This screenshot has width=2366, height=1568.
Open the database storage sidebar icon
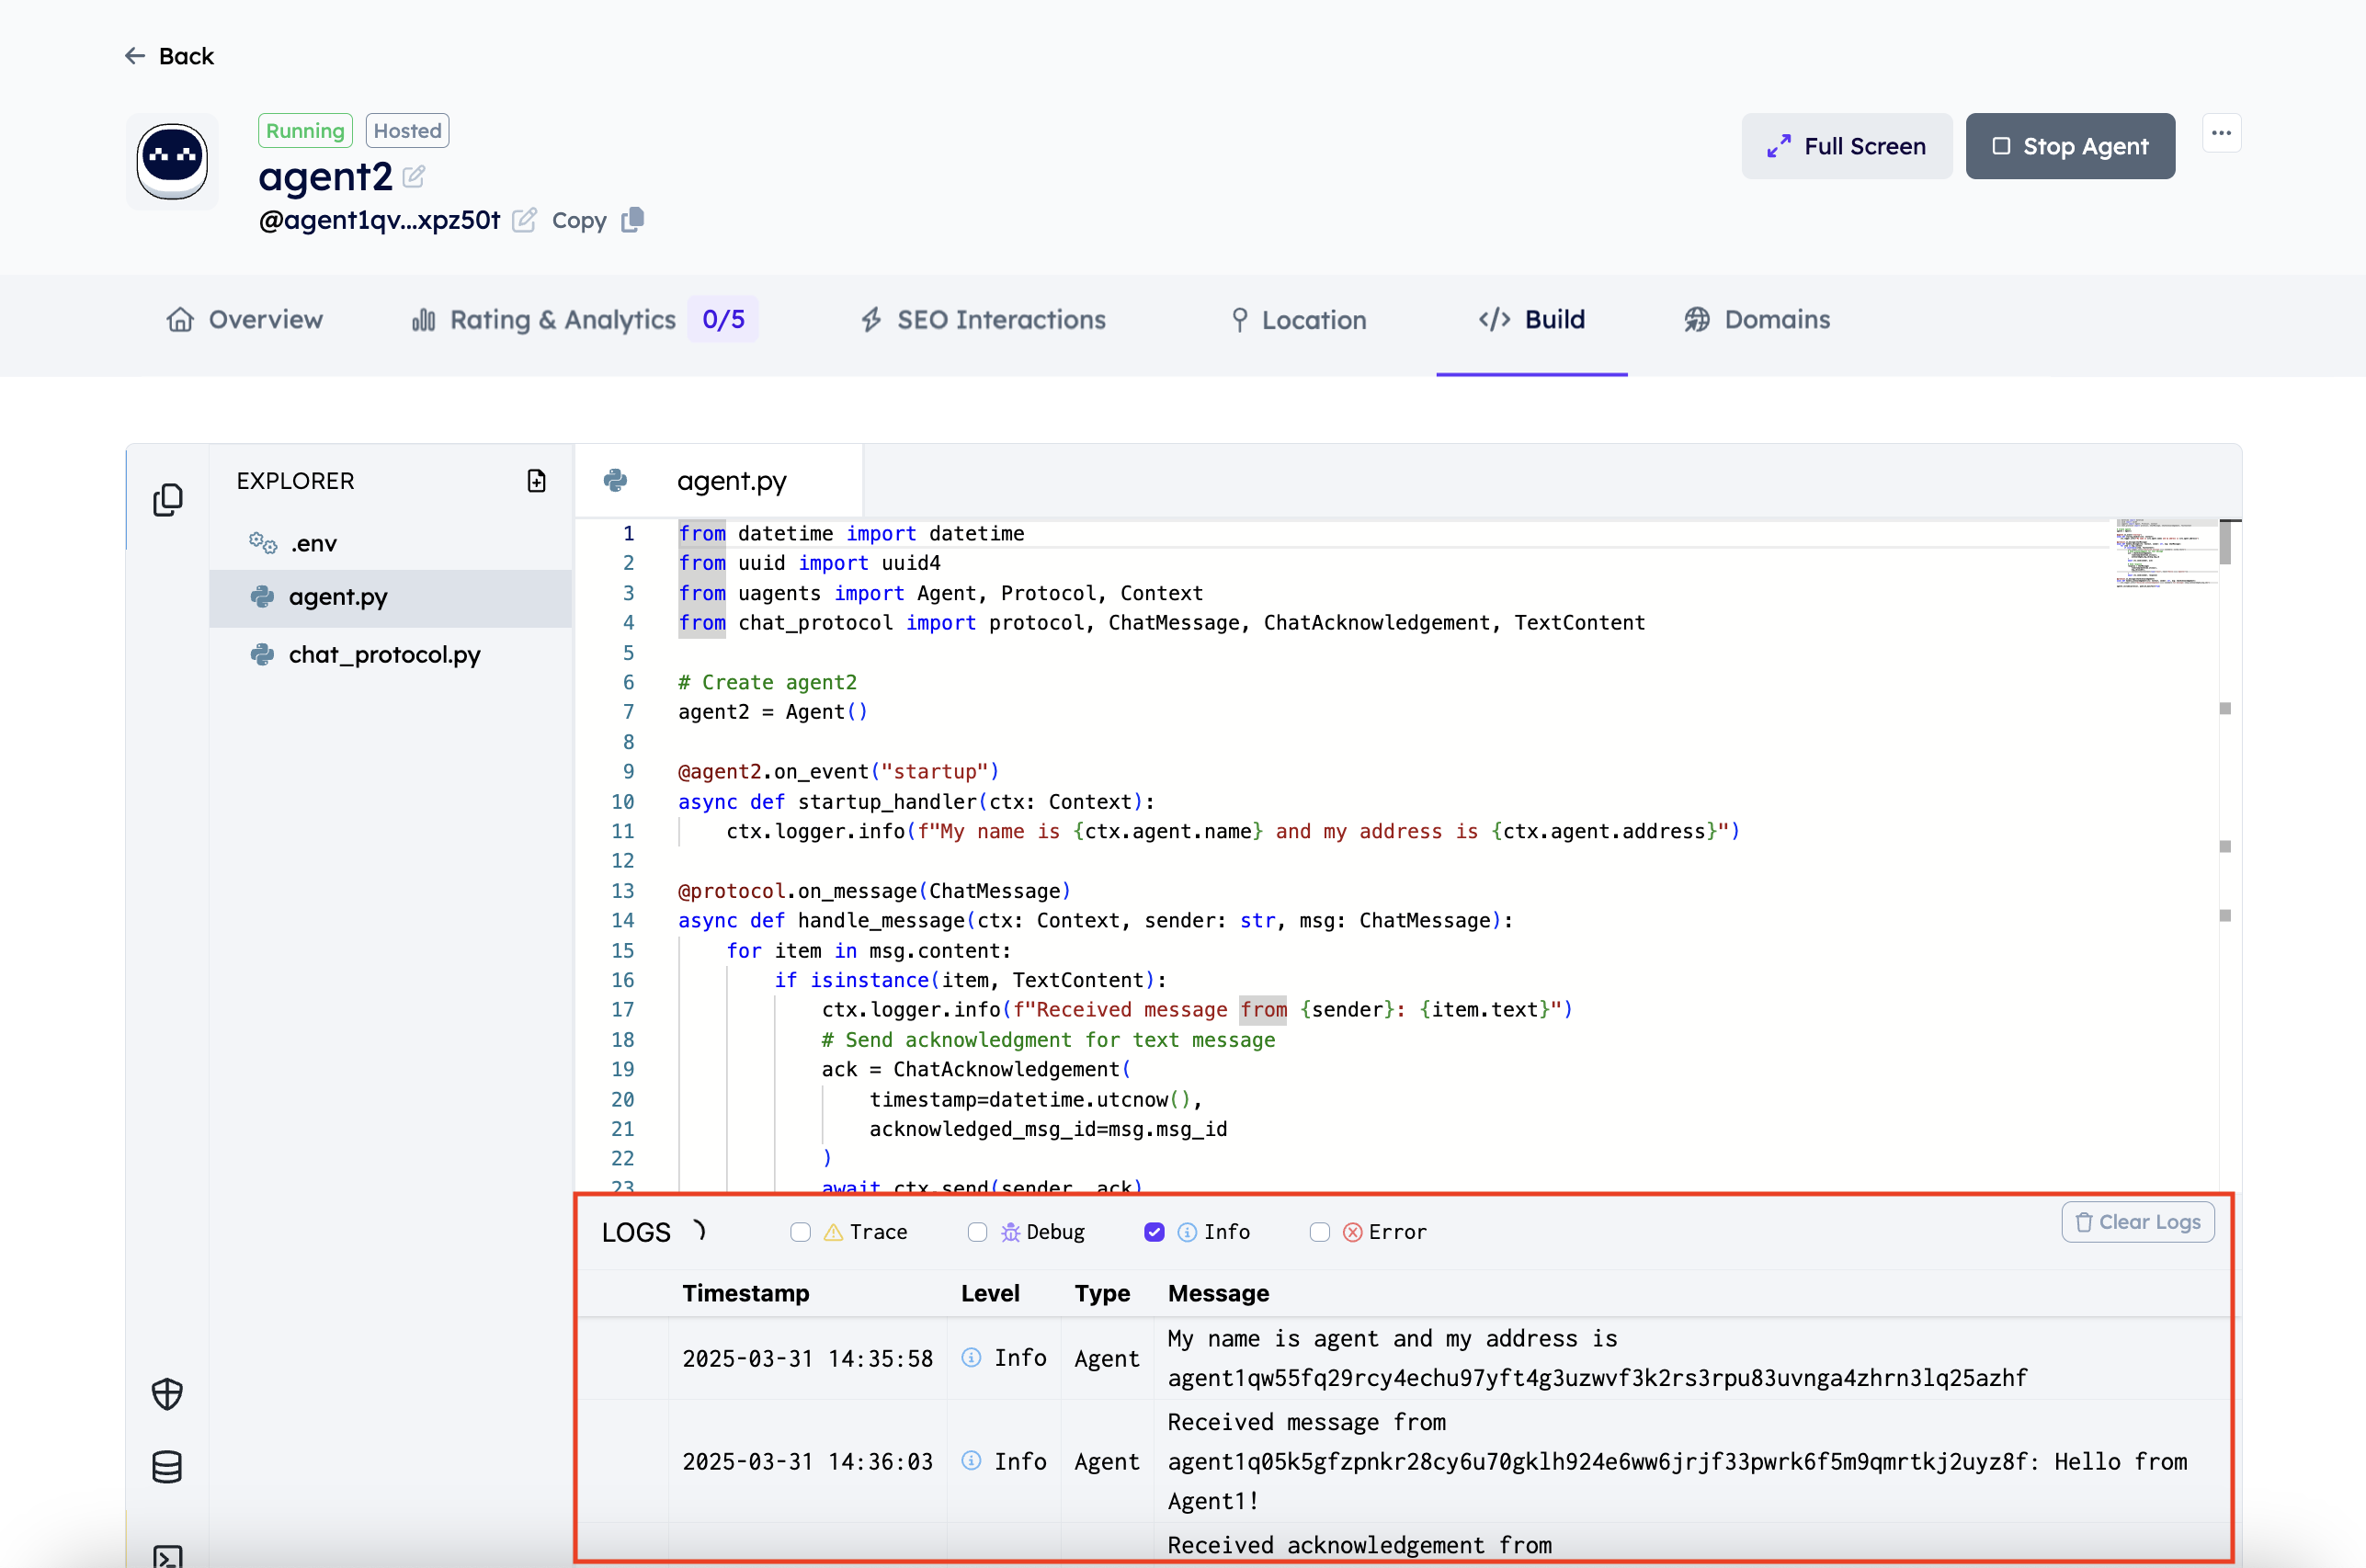[x=167, y=1466]
